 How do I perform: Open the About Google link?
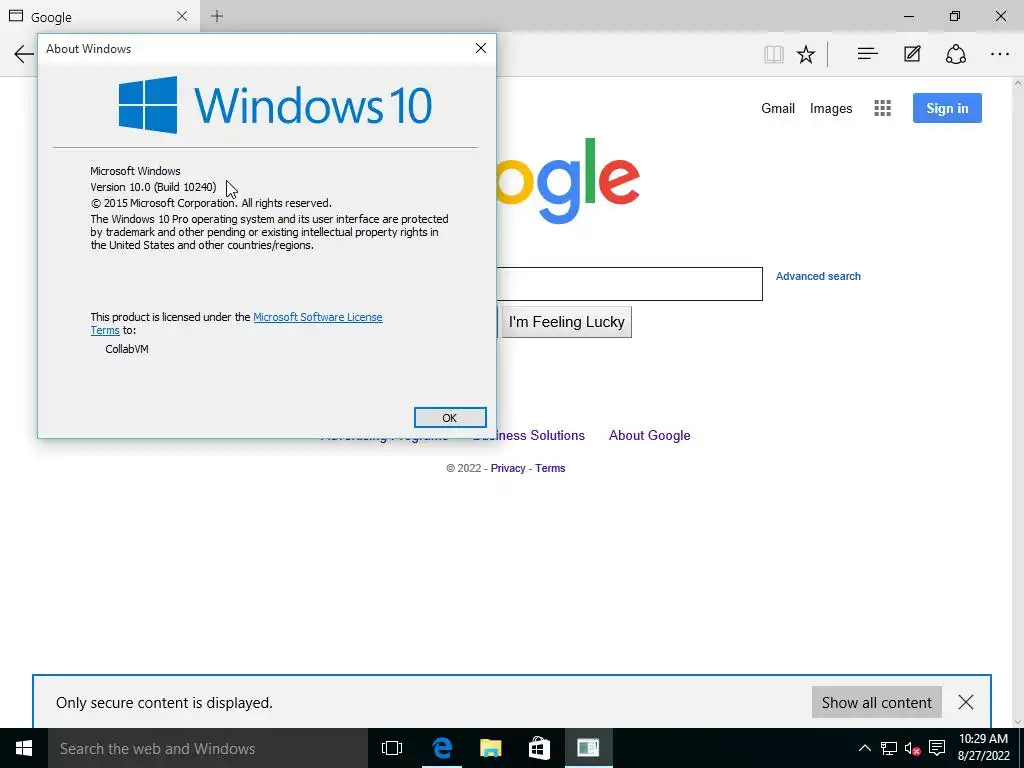tap(649, 436)
